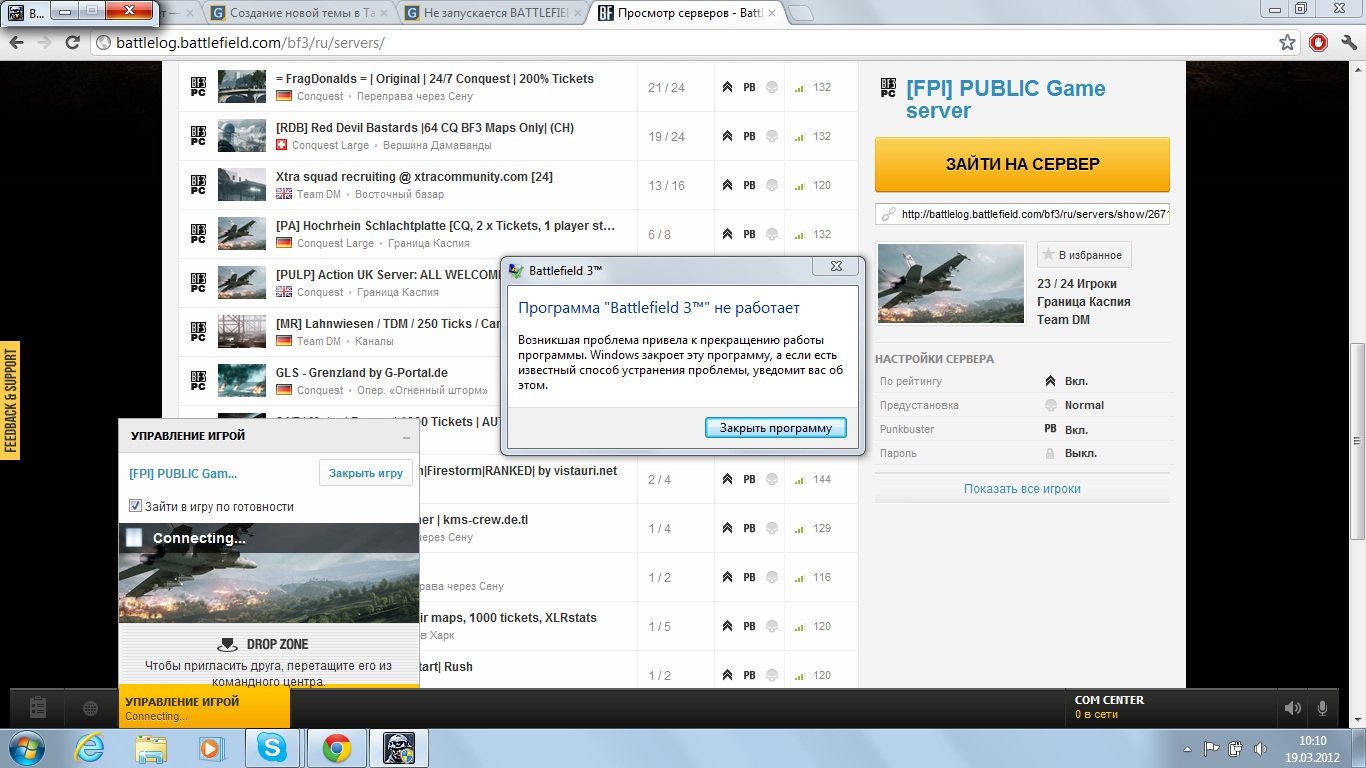Image resolution: width=1366 pixels, height=768 pixels.
Task: Switch to Google Chrome on the taskbar
Action: pyautogui.click(x=336, y=748)
